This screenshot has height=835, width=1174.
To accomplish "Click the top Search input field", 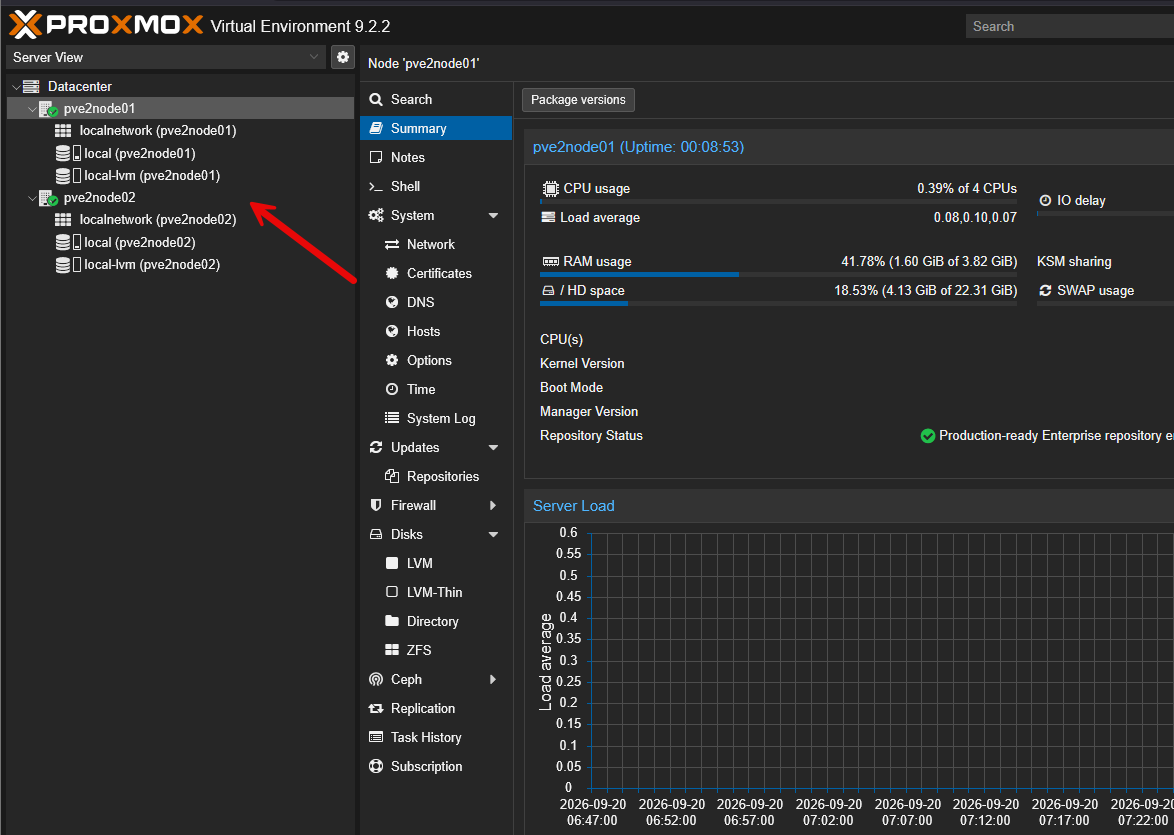I will (1071, 26).
